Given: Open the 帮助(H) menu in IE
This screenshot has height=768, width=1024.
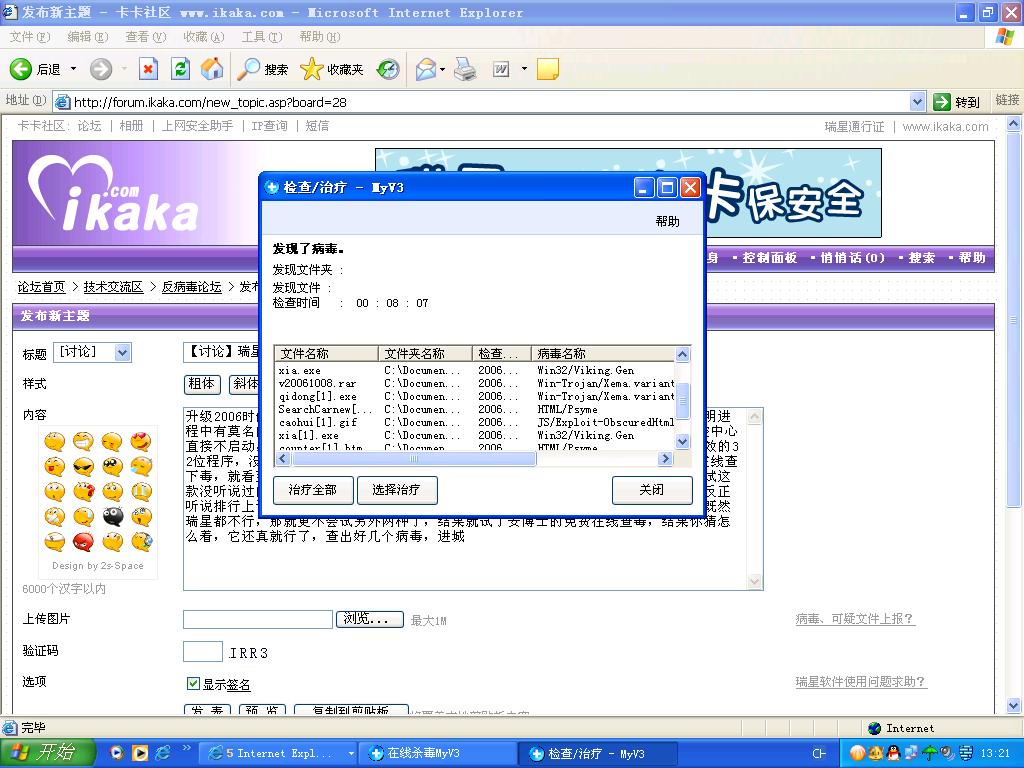Looking at the screenshot, I should (x=320, y=37).
